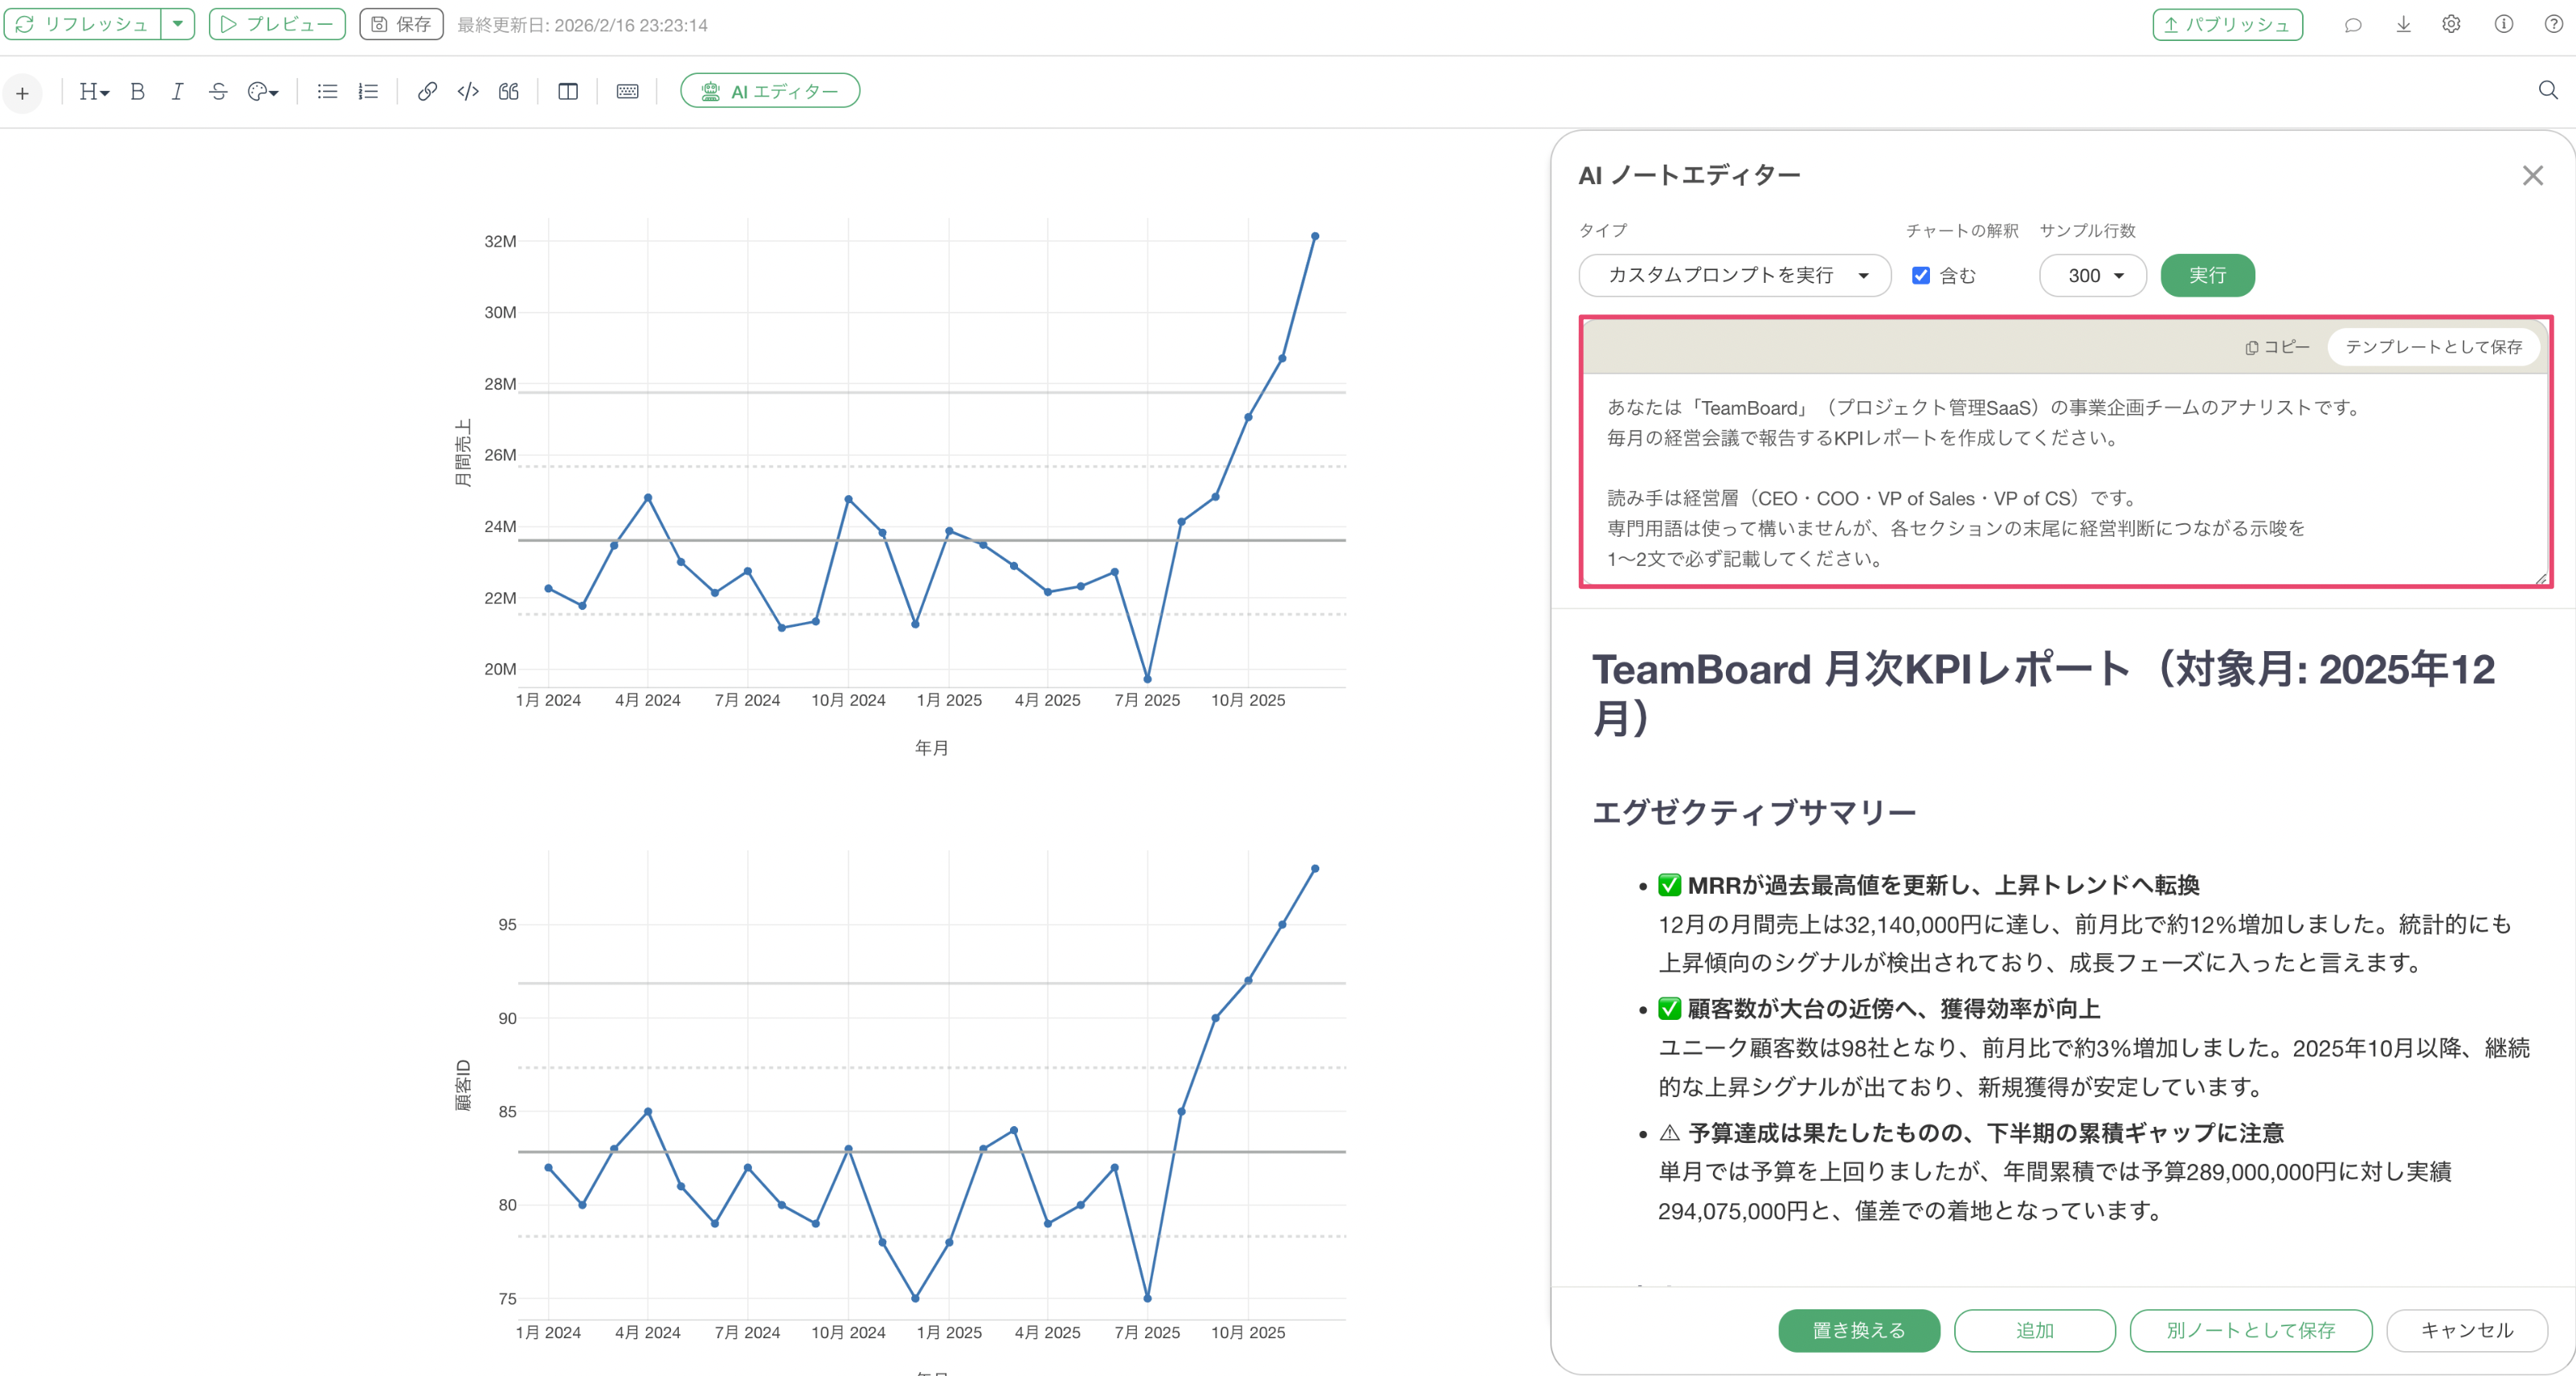This screenshot has height=1376, width=2576.
Task: Click the 置き換える button
Action: point(1858,1330)
